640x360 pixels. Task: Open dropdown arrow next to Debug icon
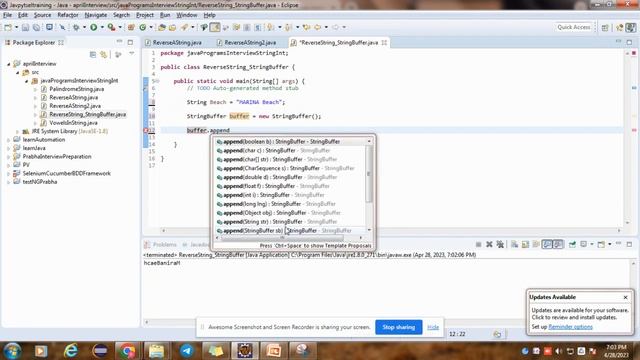coord(84,27)
